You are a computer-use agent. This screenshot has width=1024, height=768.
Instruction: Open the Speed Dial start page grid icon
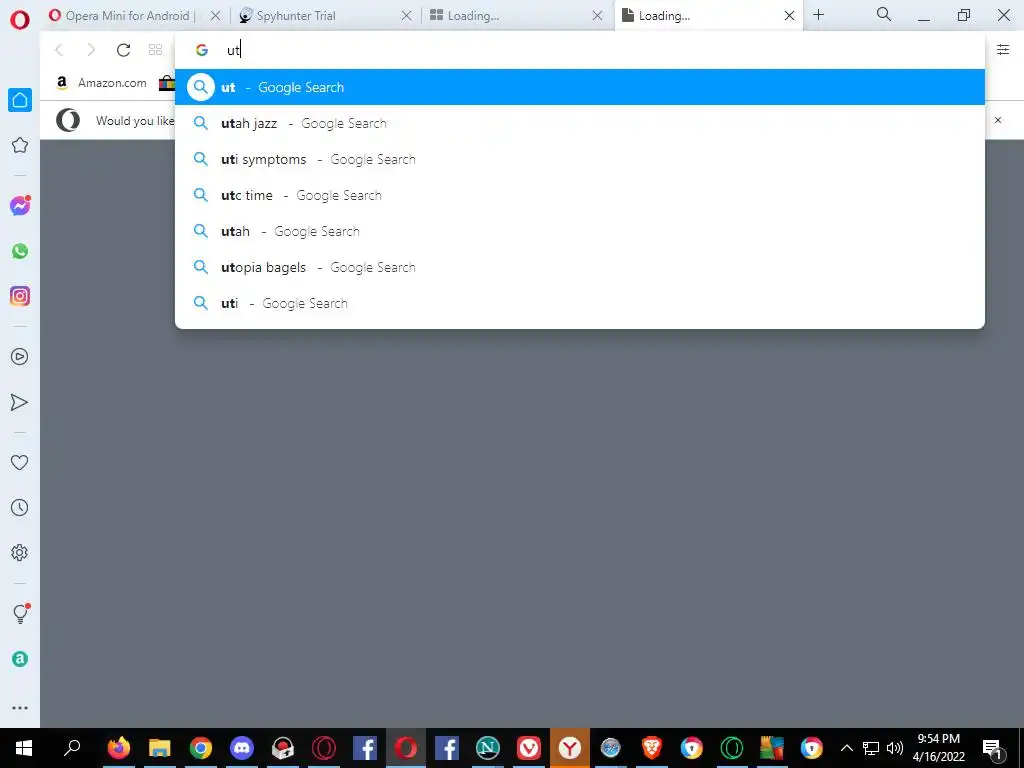155,50
